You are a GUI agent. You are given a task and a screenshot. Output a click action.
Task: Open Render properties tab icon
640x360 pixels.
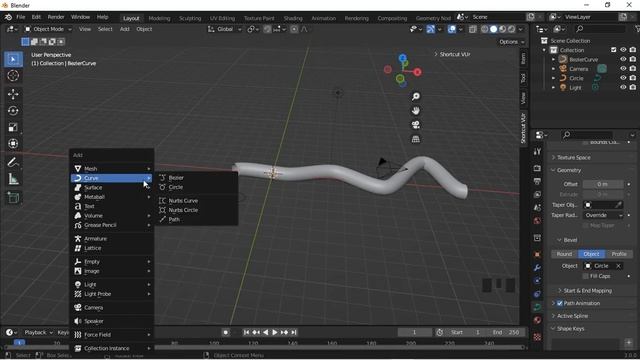[537, 168]
